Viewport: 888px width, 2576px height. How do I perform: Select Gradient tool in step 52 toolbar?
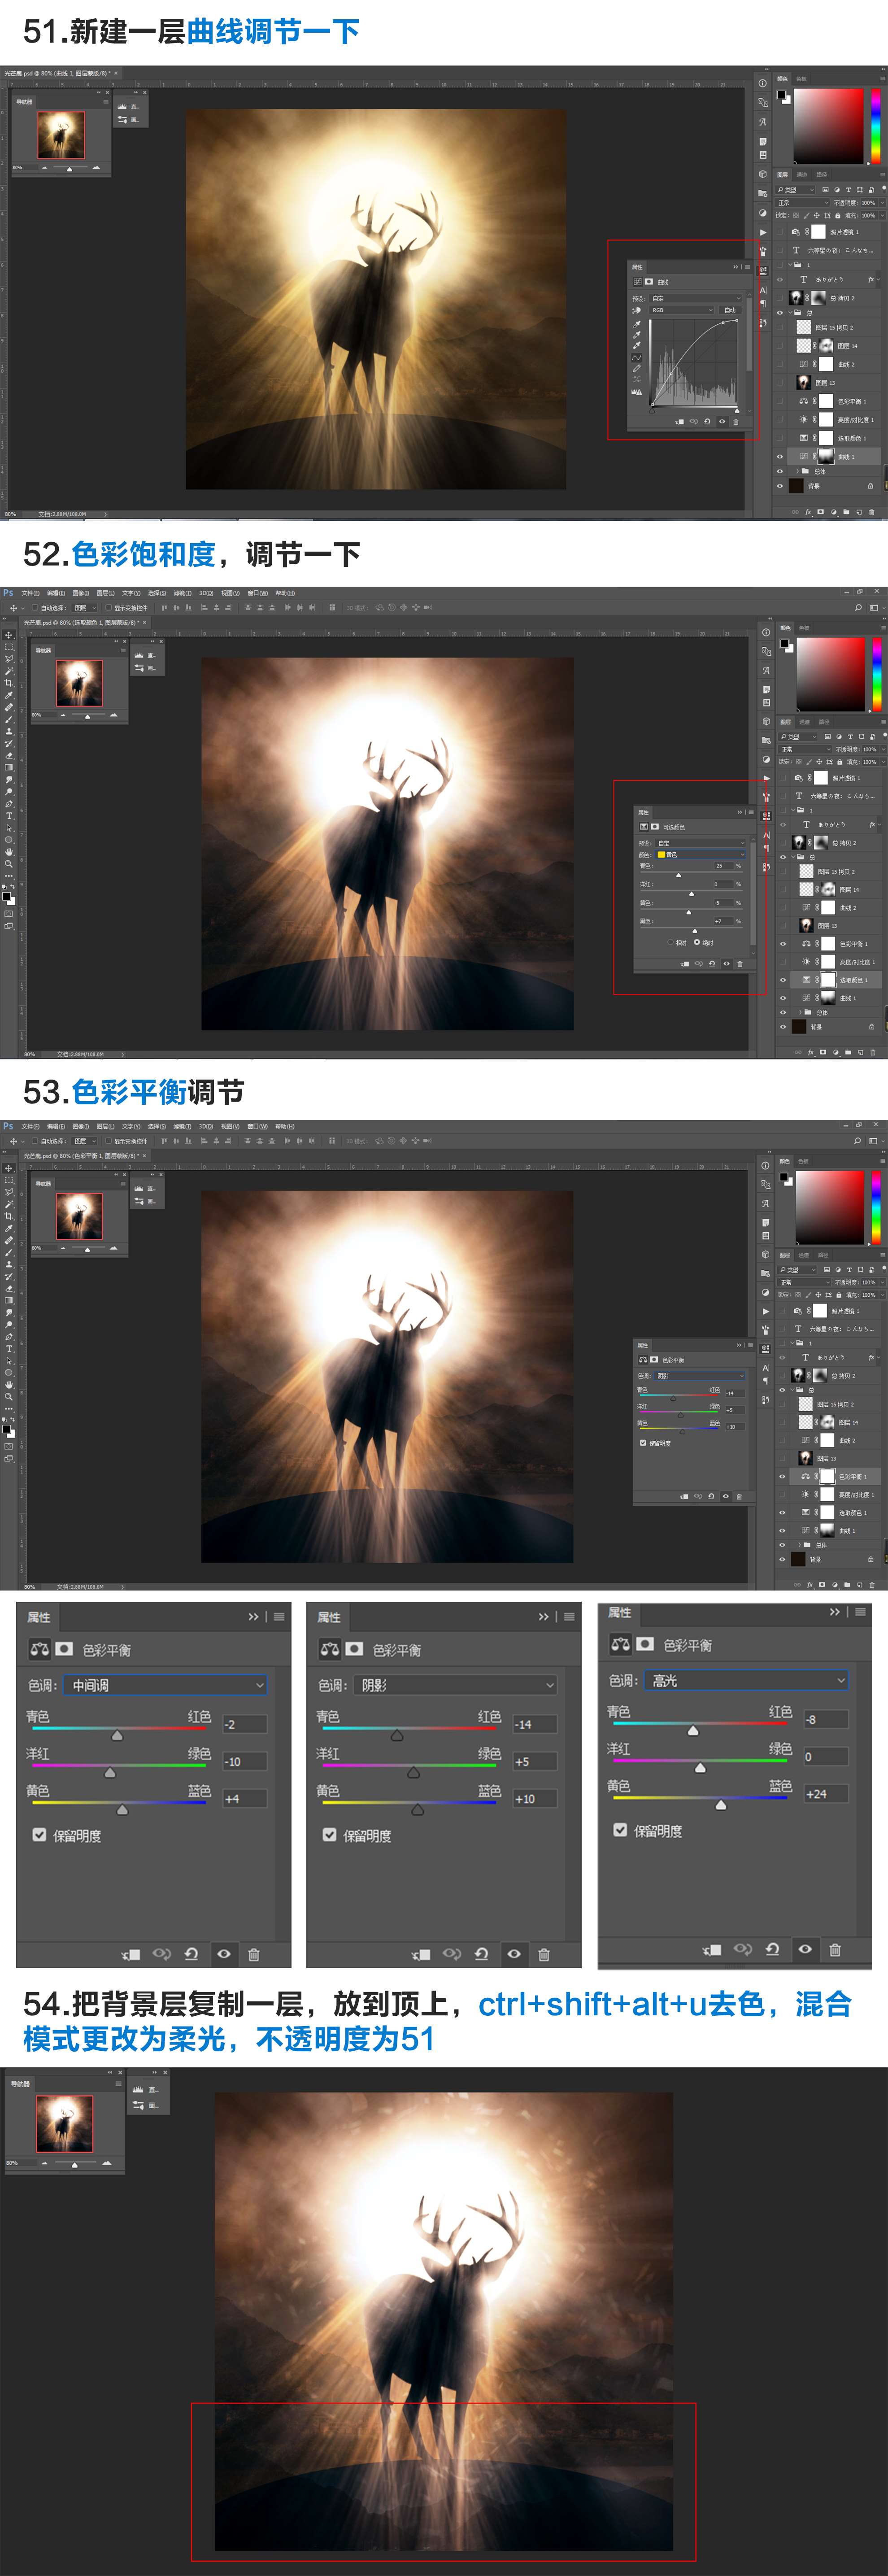(x=9, y=767)
